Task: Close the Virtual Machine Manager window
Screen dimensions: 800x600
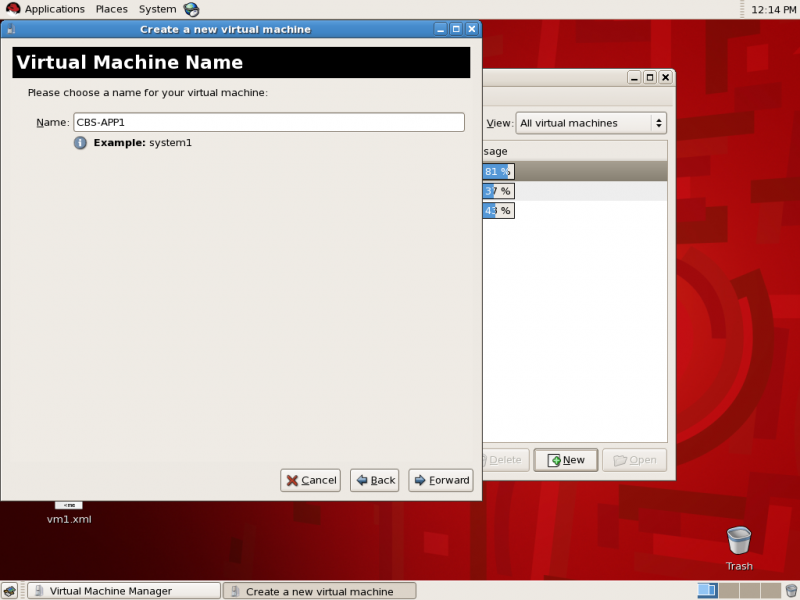Action: [x=665, y=77]
